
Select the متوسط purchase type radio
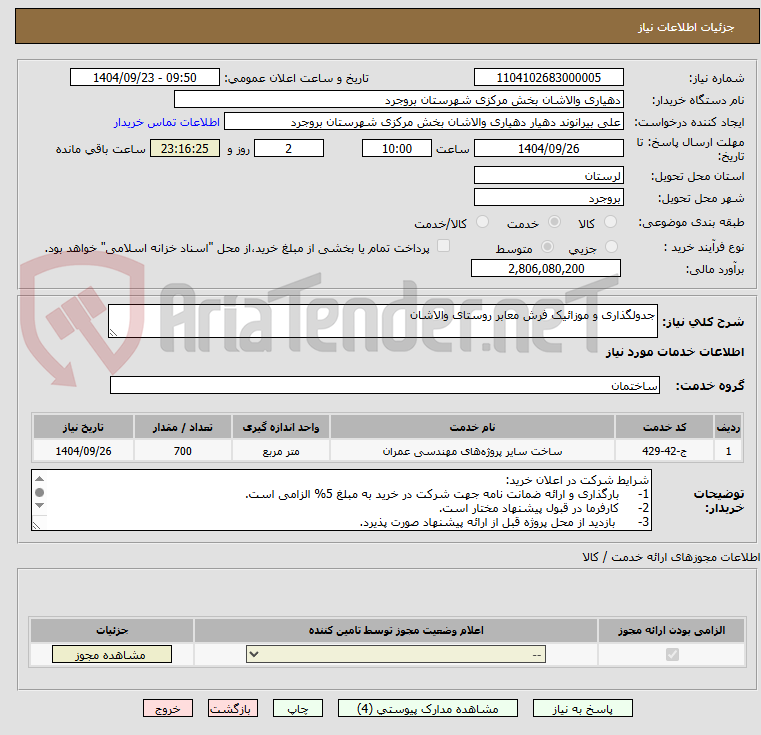coord(547,247)
